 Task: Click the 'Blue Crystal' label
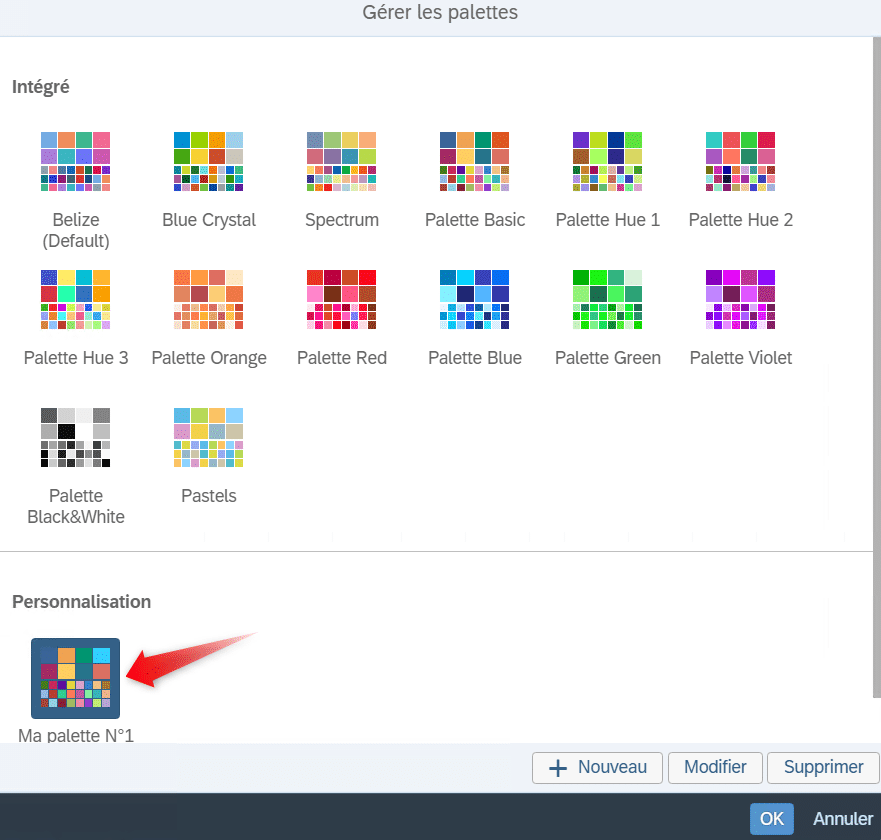(209, 220)
